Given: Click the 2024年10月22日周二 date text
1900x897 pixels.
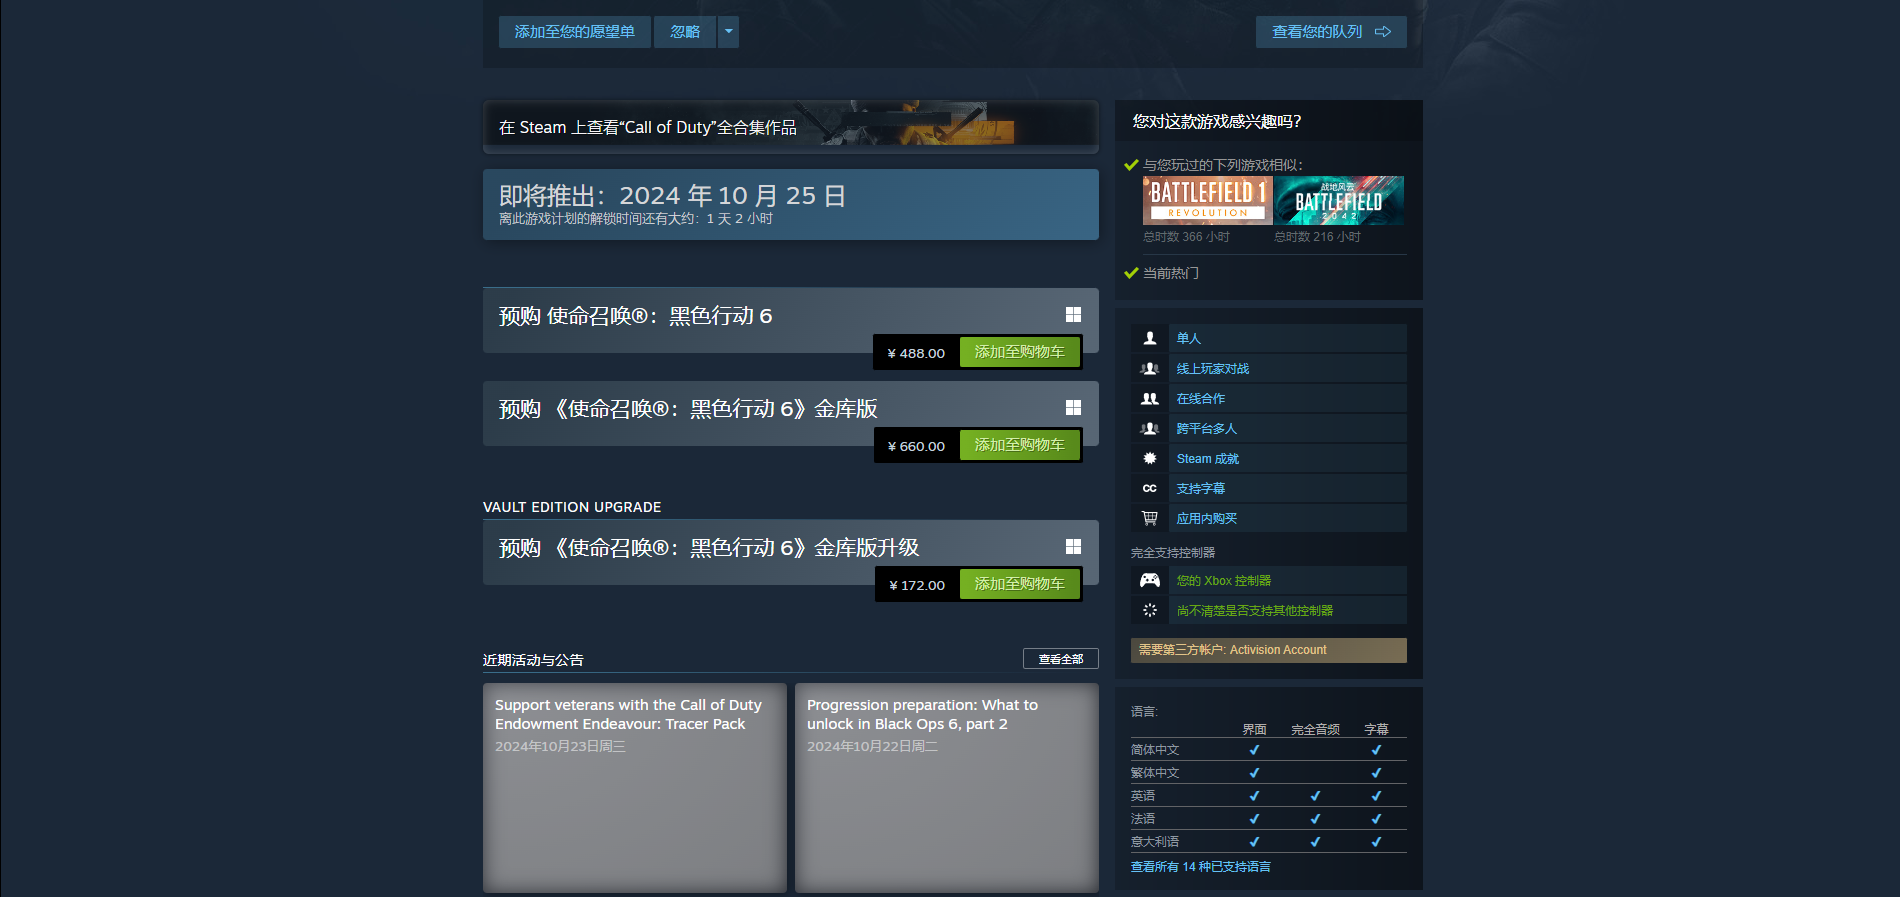Looking at the screenshot, I should [x=872, y=747].
